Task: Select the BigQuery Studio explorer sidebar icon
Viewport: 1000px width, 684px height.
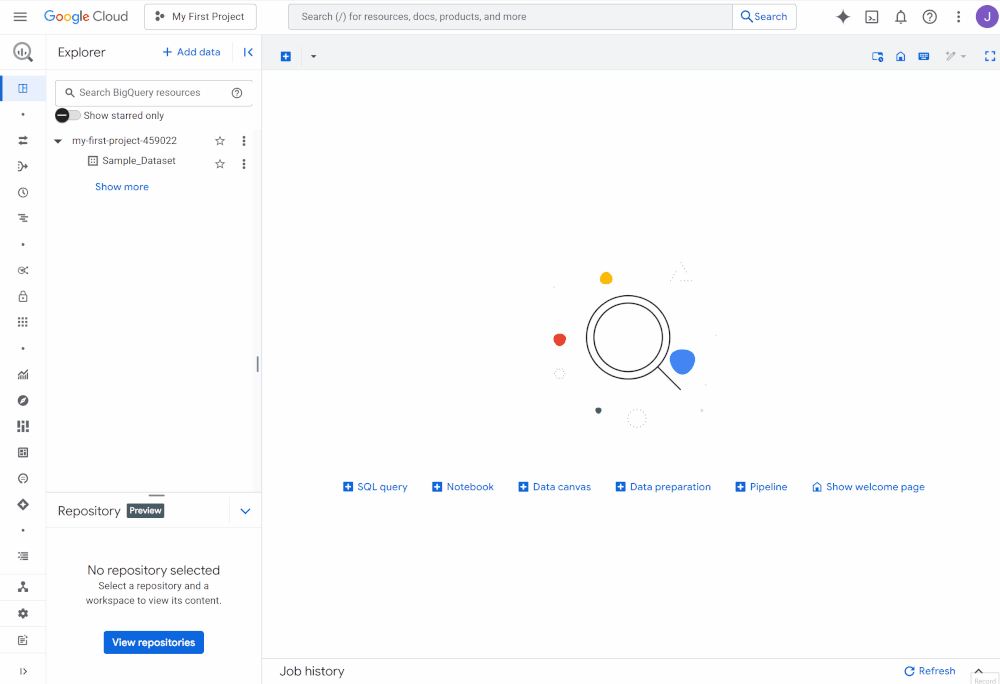Action: 23,89
